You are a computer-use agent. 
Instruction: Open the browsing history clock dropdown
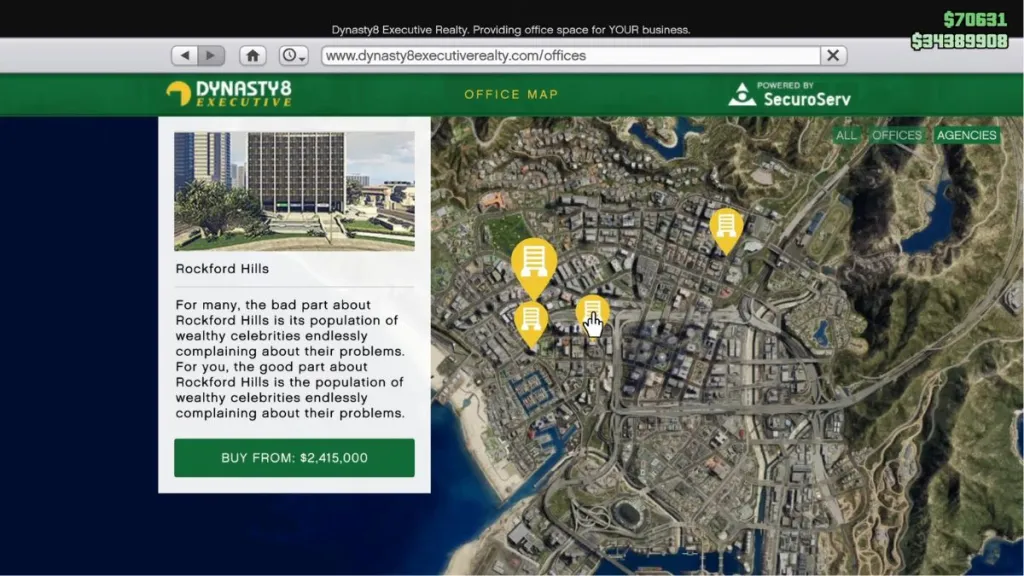(x=293, y=56)
